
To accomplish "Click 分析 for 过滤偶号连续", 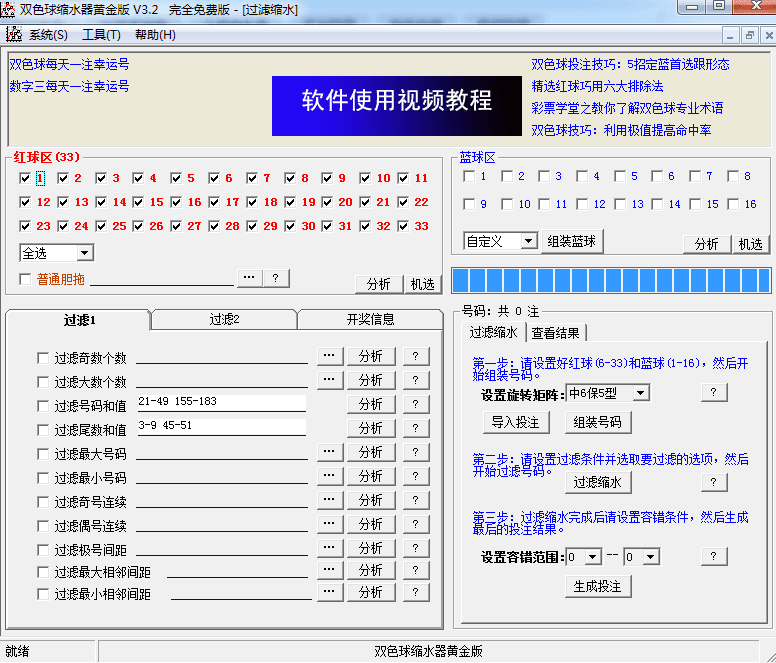I will tap(371, 523).
